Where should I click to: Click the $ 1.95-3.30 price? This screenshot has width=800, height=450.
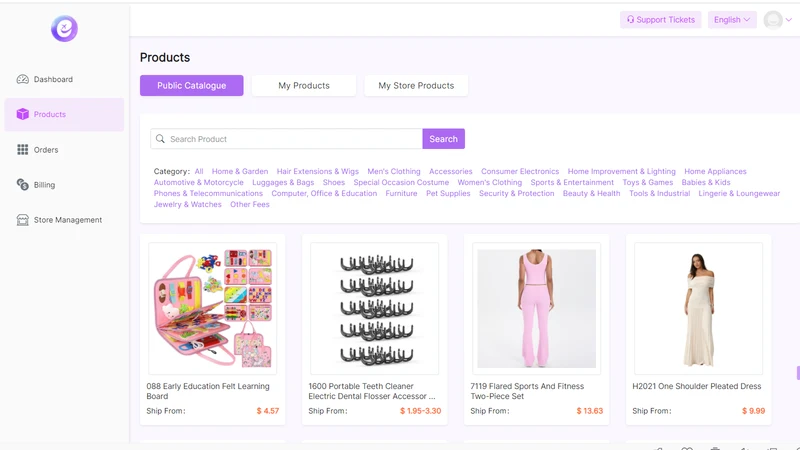coord(420,411)
